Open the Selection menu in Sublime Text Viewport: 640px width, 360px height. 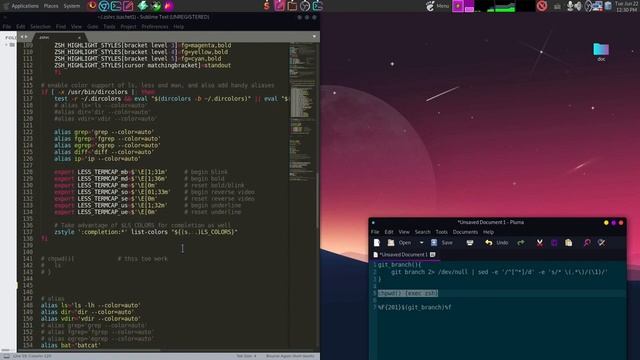[x=40, y=27]
